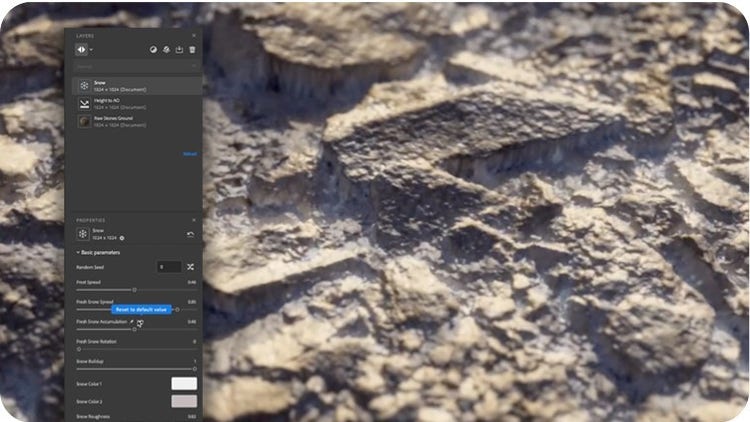
Task: Click the stacked layers icon in Layers toolbar
Action: pos(166,49)
